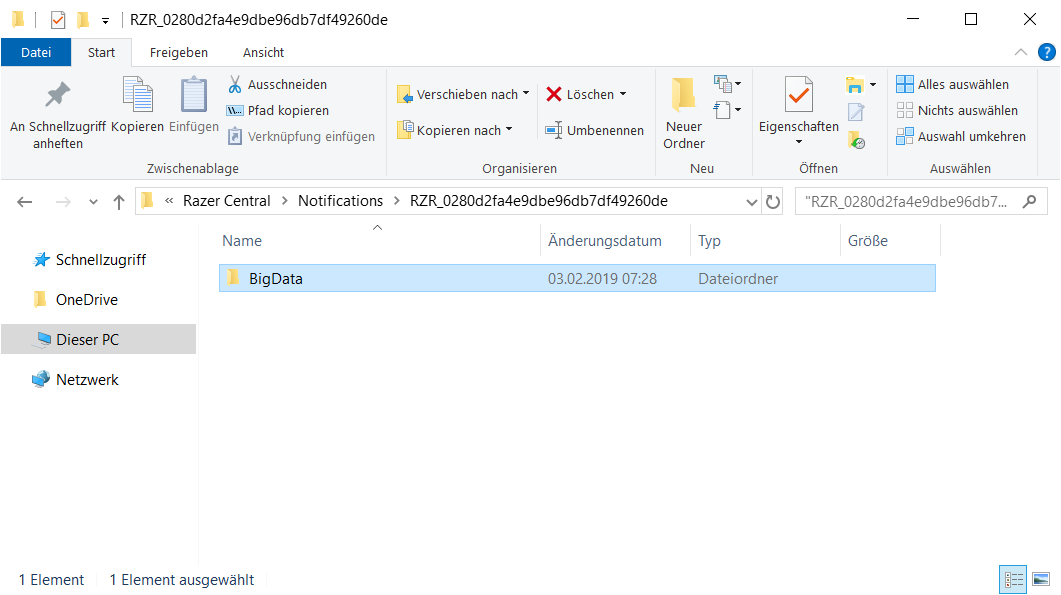Switch to the Start ribbon tab

pos(101,52)
